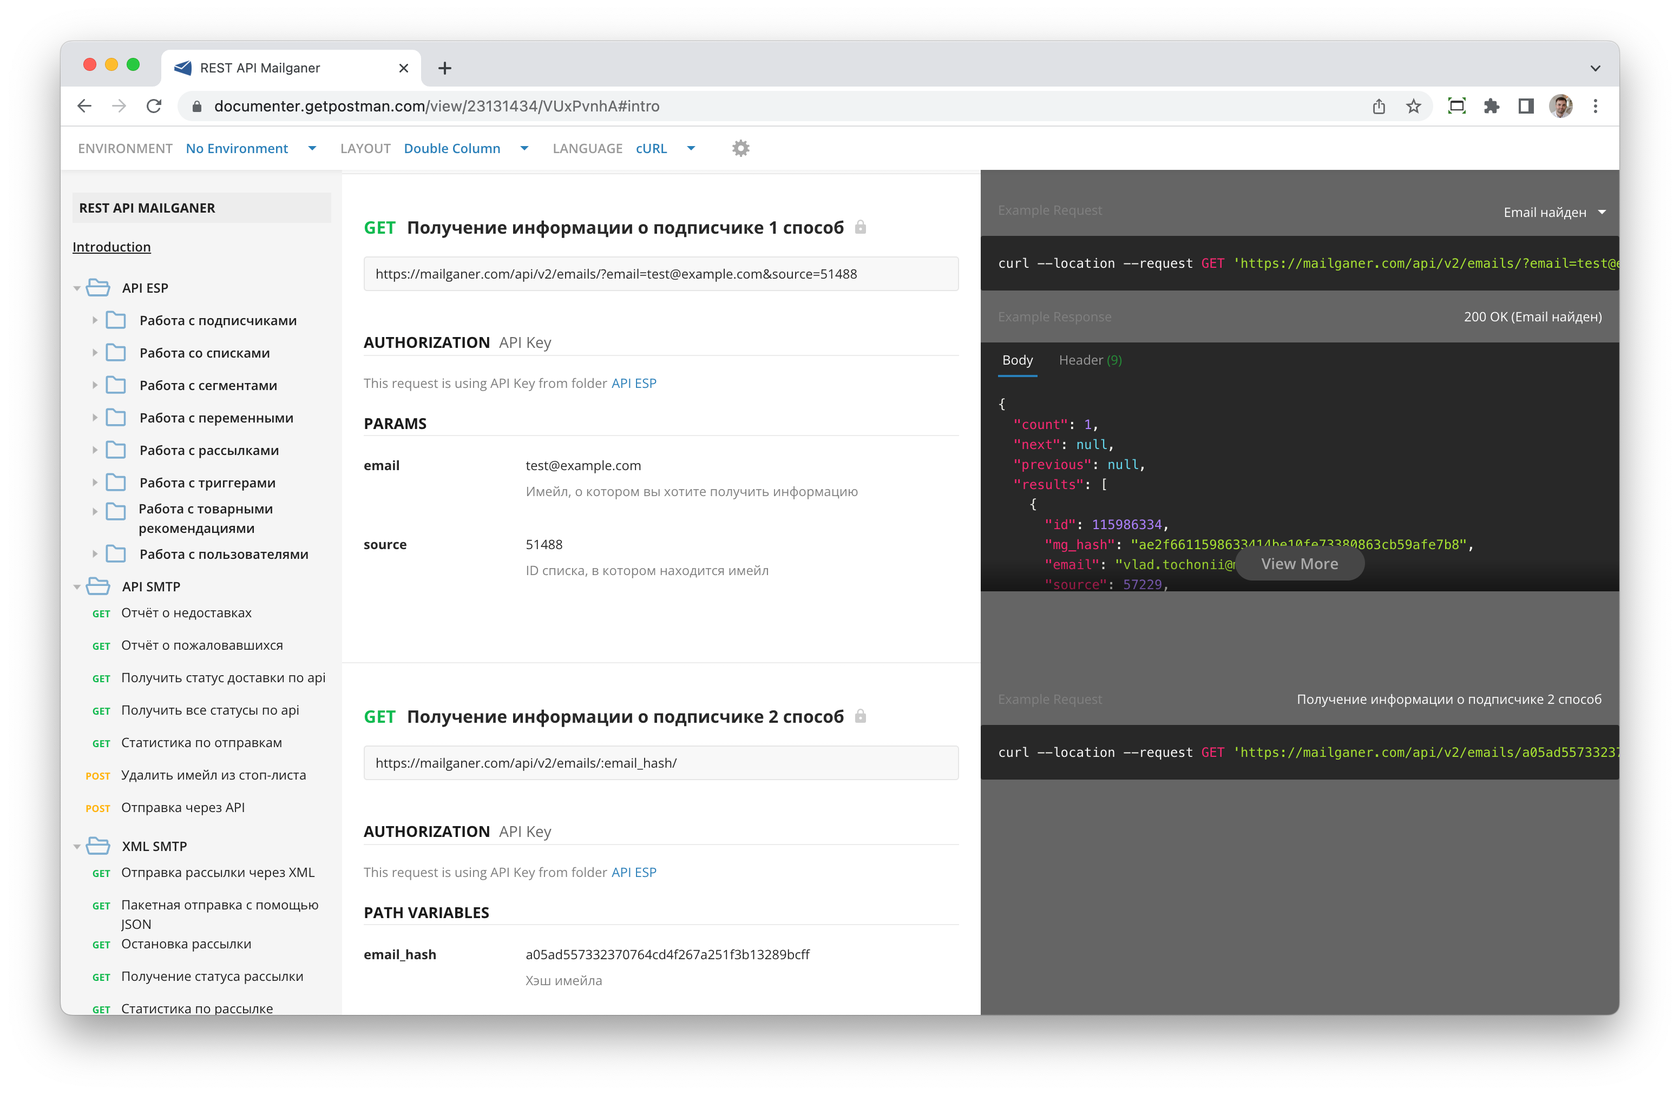Open 'Пакетная отправка с помощью JSON'

(219, 914)
